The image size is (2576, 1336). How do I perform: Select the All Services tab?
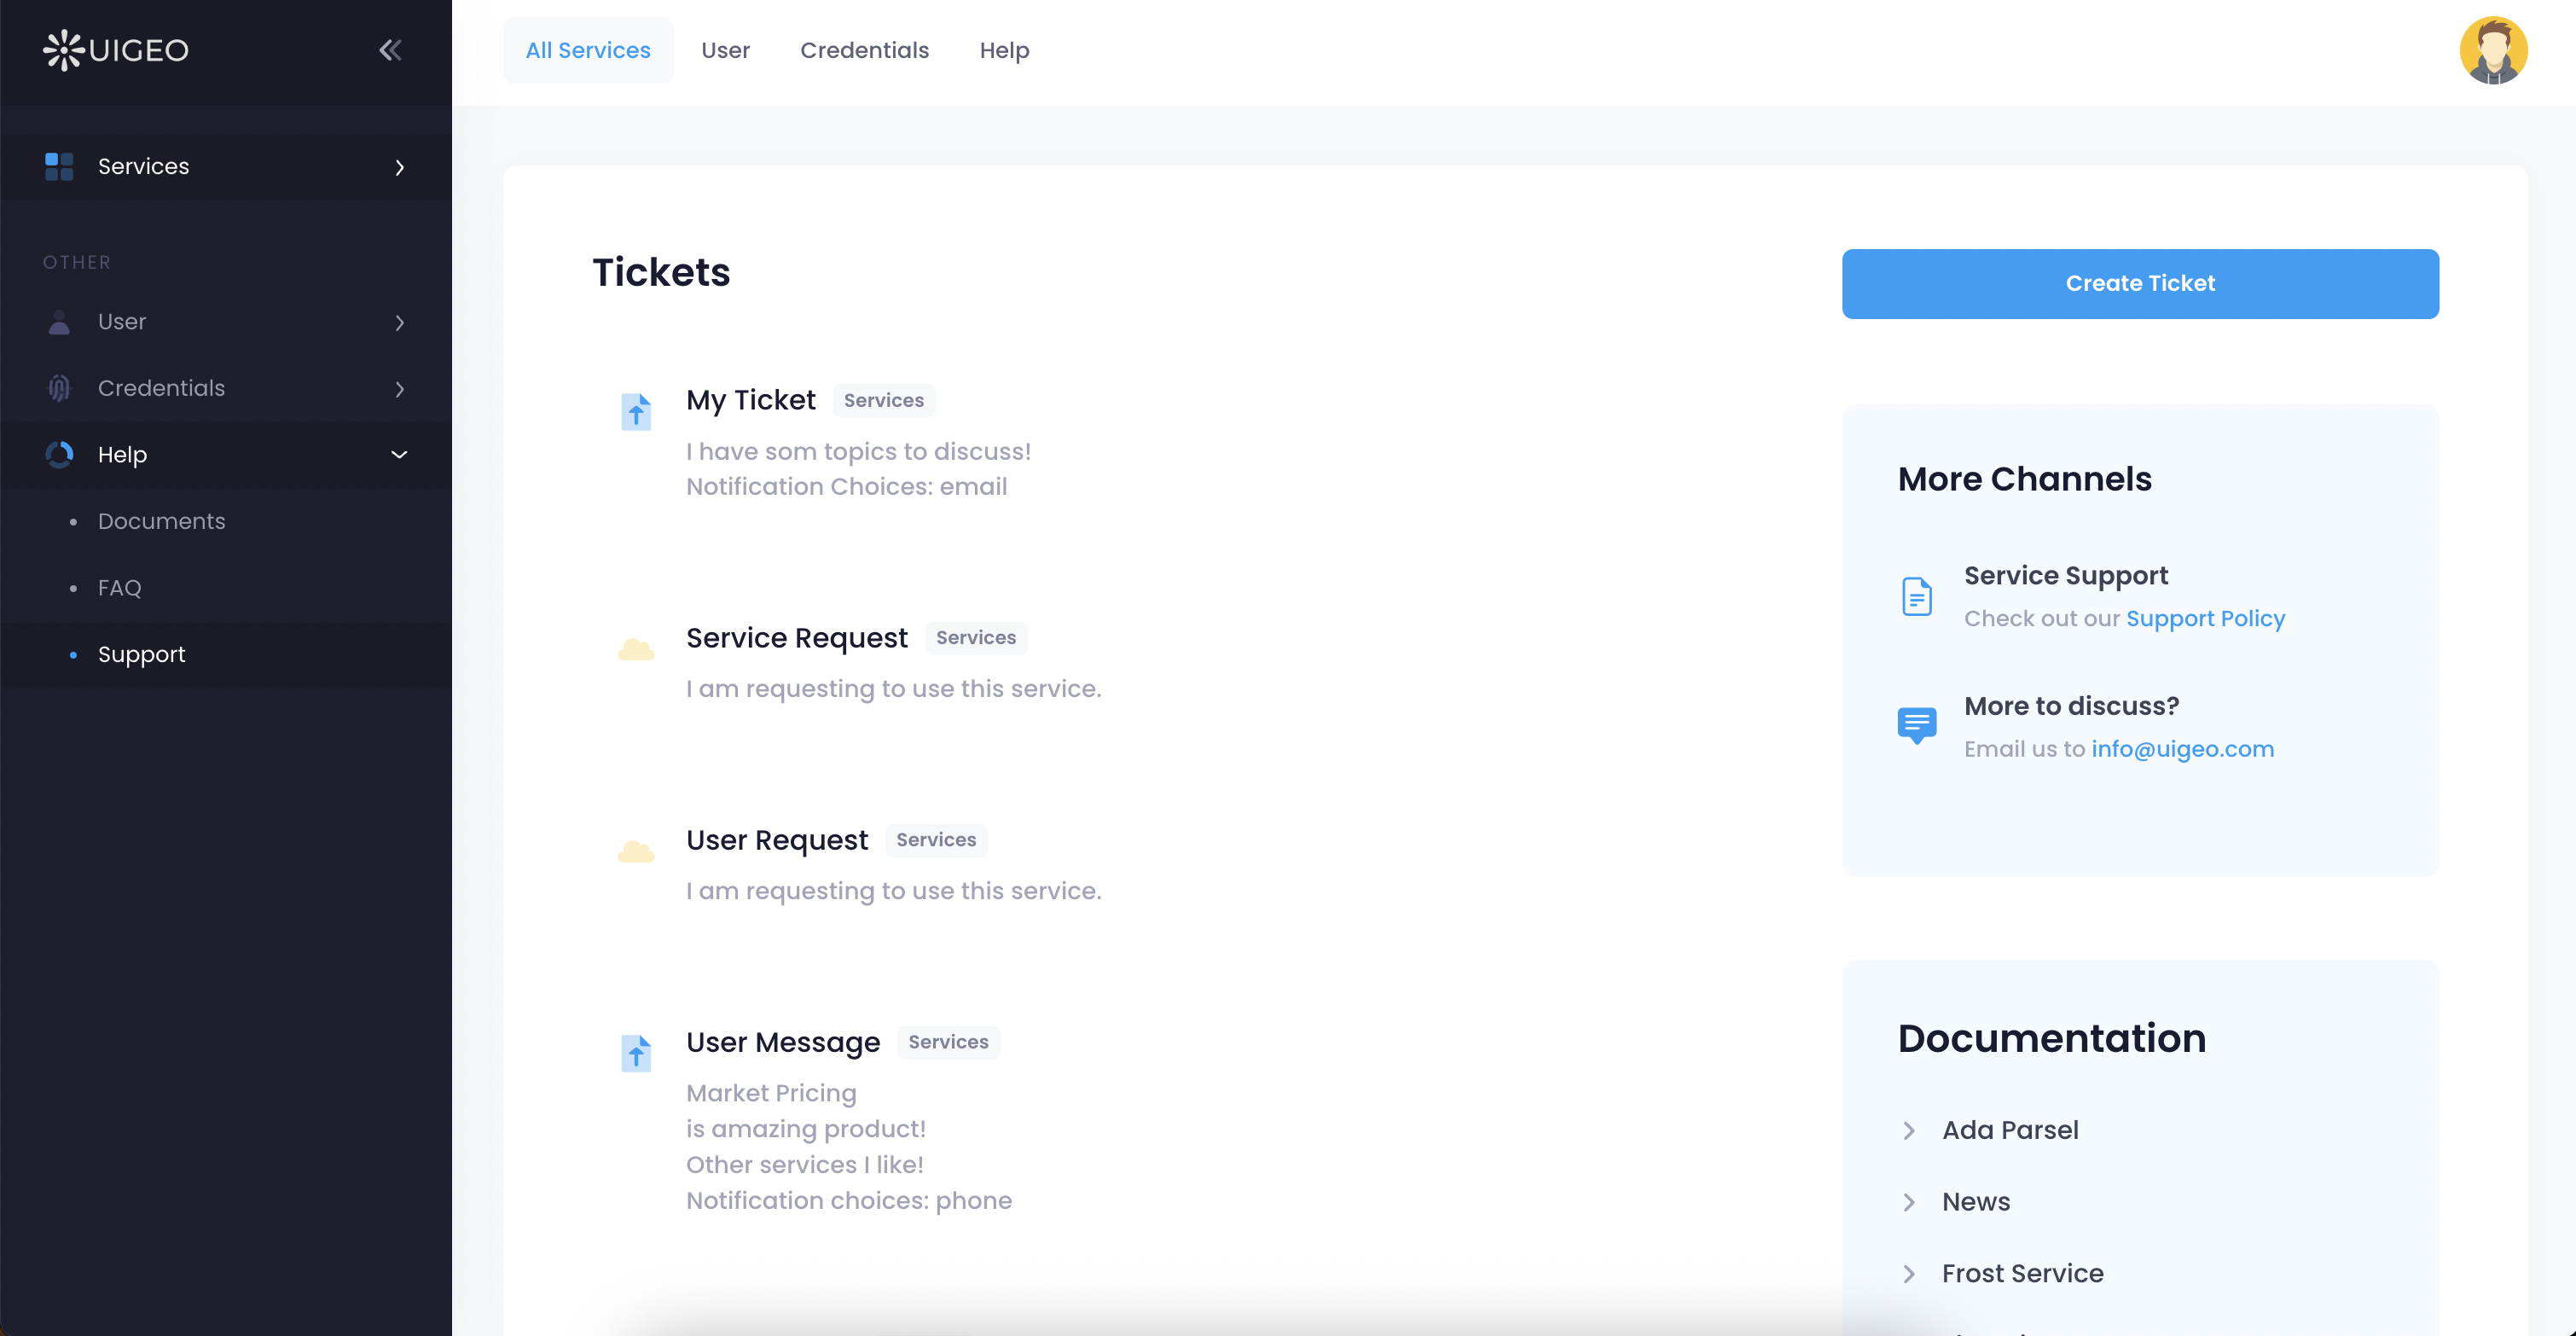pos(588,50)
